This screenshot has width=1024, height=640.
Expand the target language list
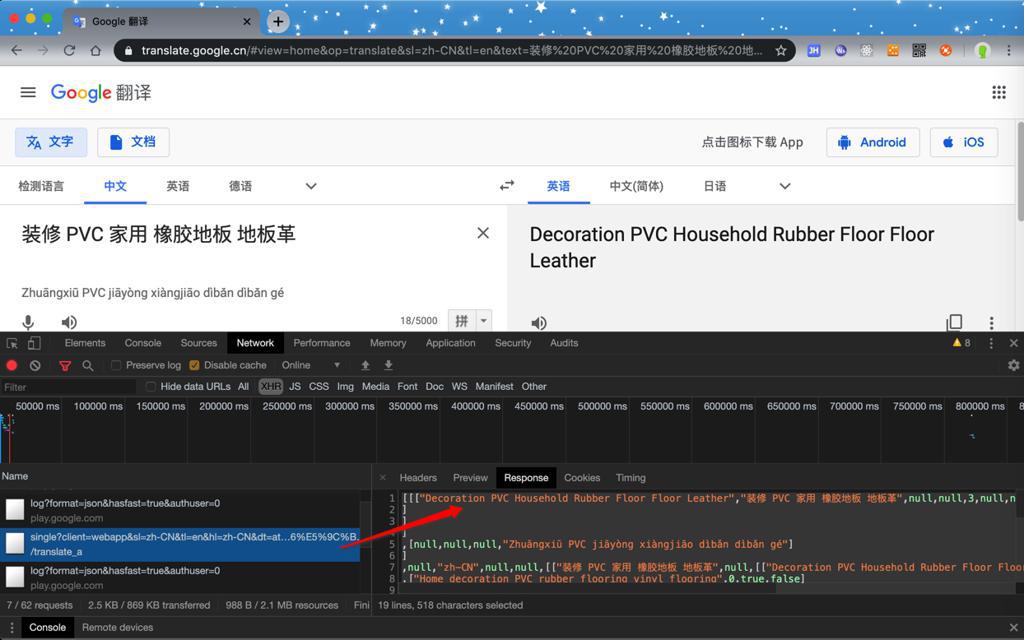pos(785,186)
